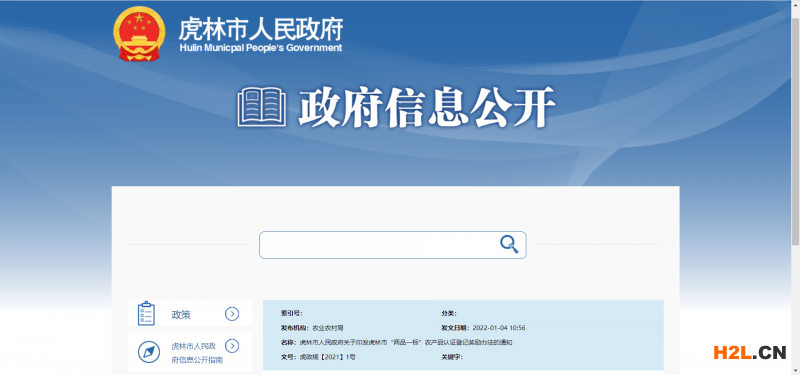Click the magnifier search icon
This screenshot has width=800, height=375.
(x=509, y=244)
